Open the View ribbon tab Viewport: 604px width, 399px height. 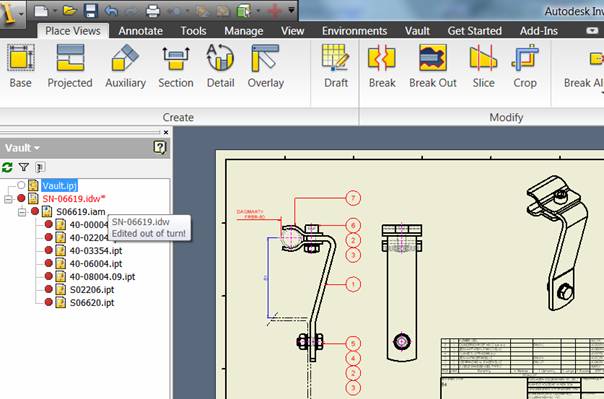(x=292, y=31)
